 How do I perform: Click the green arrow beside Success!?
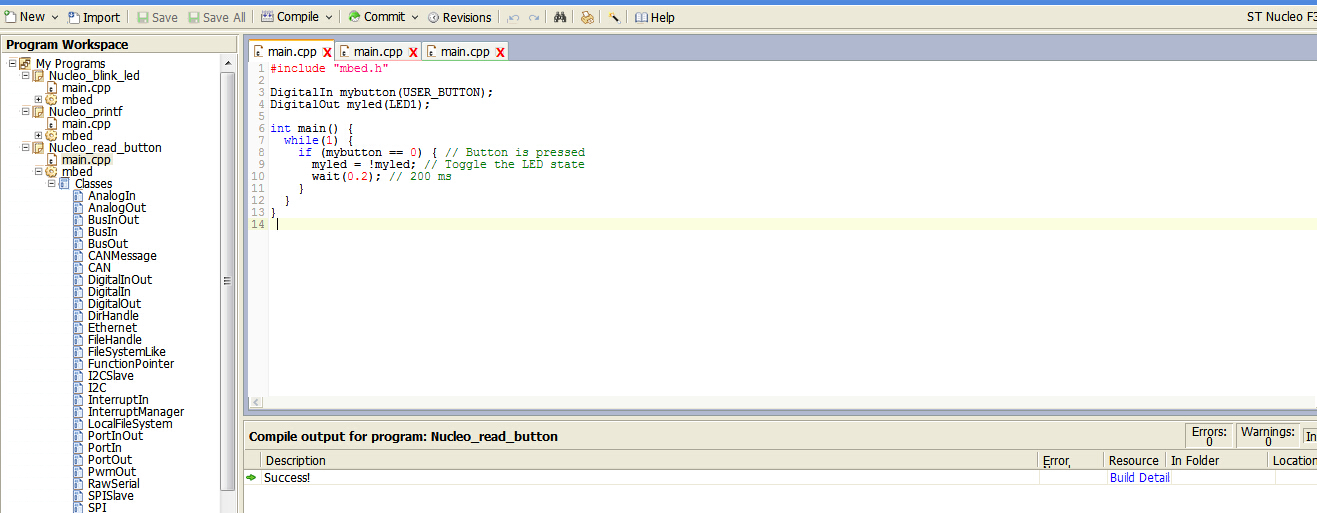[x=251, y=478]
